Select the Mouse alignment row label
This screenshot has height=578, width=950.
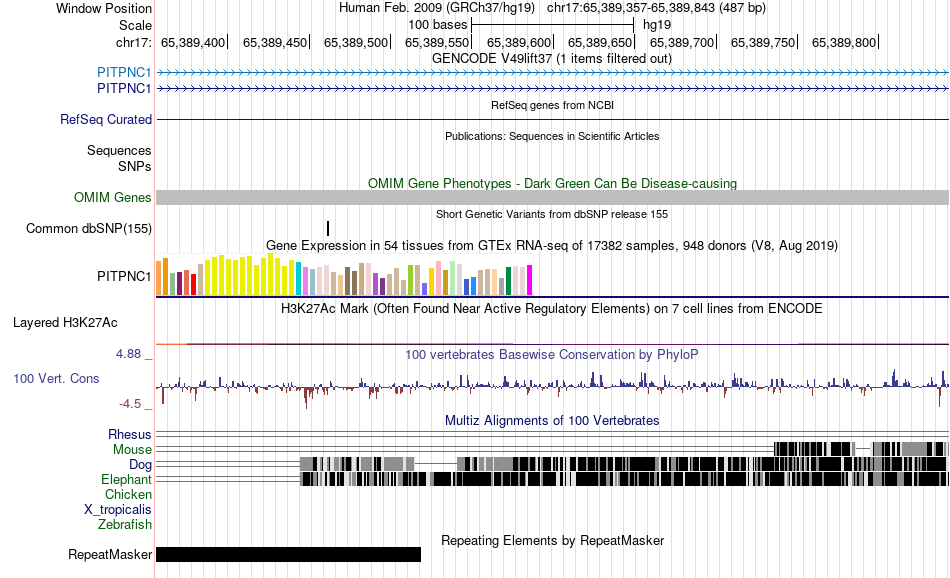pyautogui.click(x=132, y=450)
